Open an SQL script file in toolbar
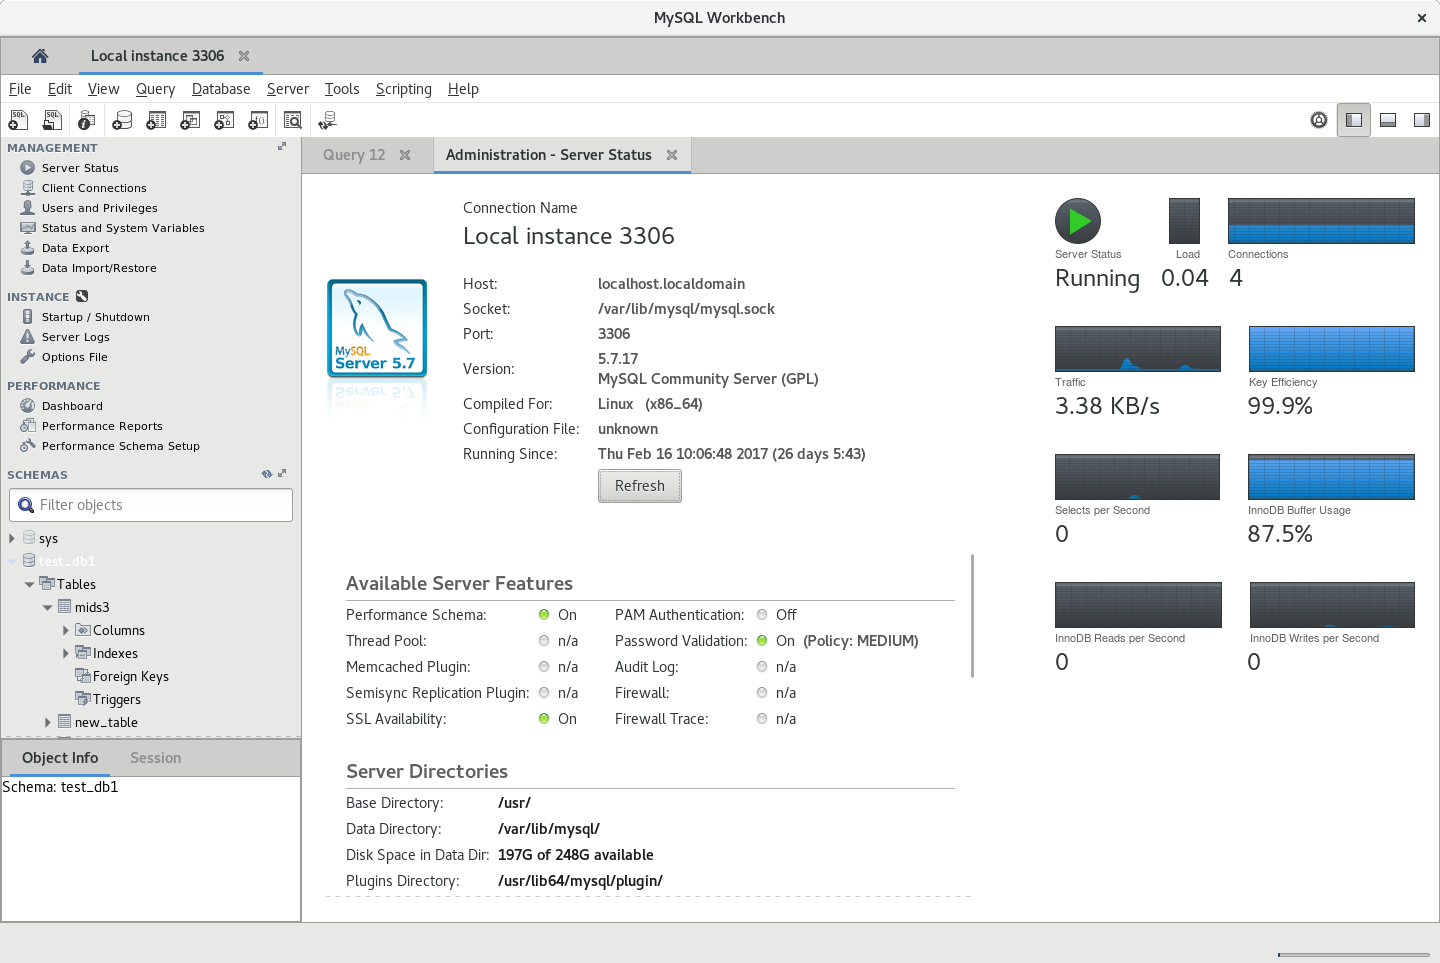 52,120
